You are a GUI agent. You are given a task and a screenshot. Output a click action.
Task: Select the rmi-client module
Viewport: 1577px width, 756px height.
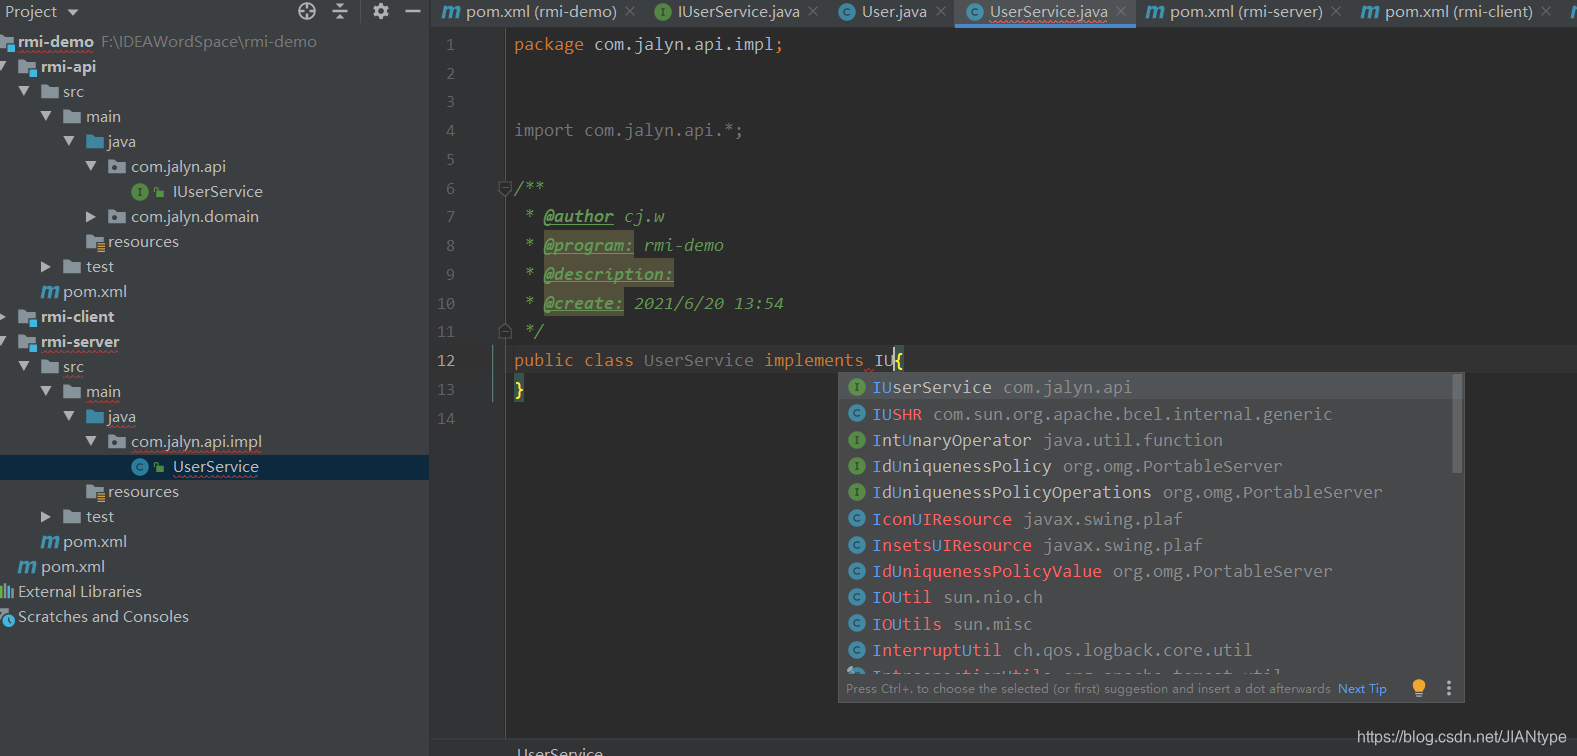pyautogui.click(x=77, y=316)
